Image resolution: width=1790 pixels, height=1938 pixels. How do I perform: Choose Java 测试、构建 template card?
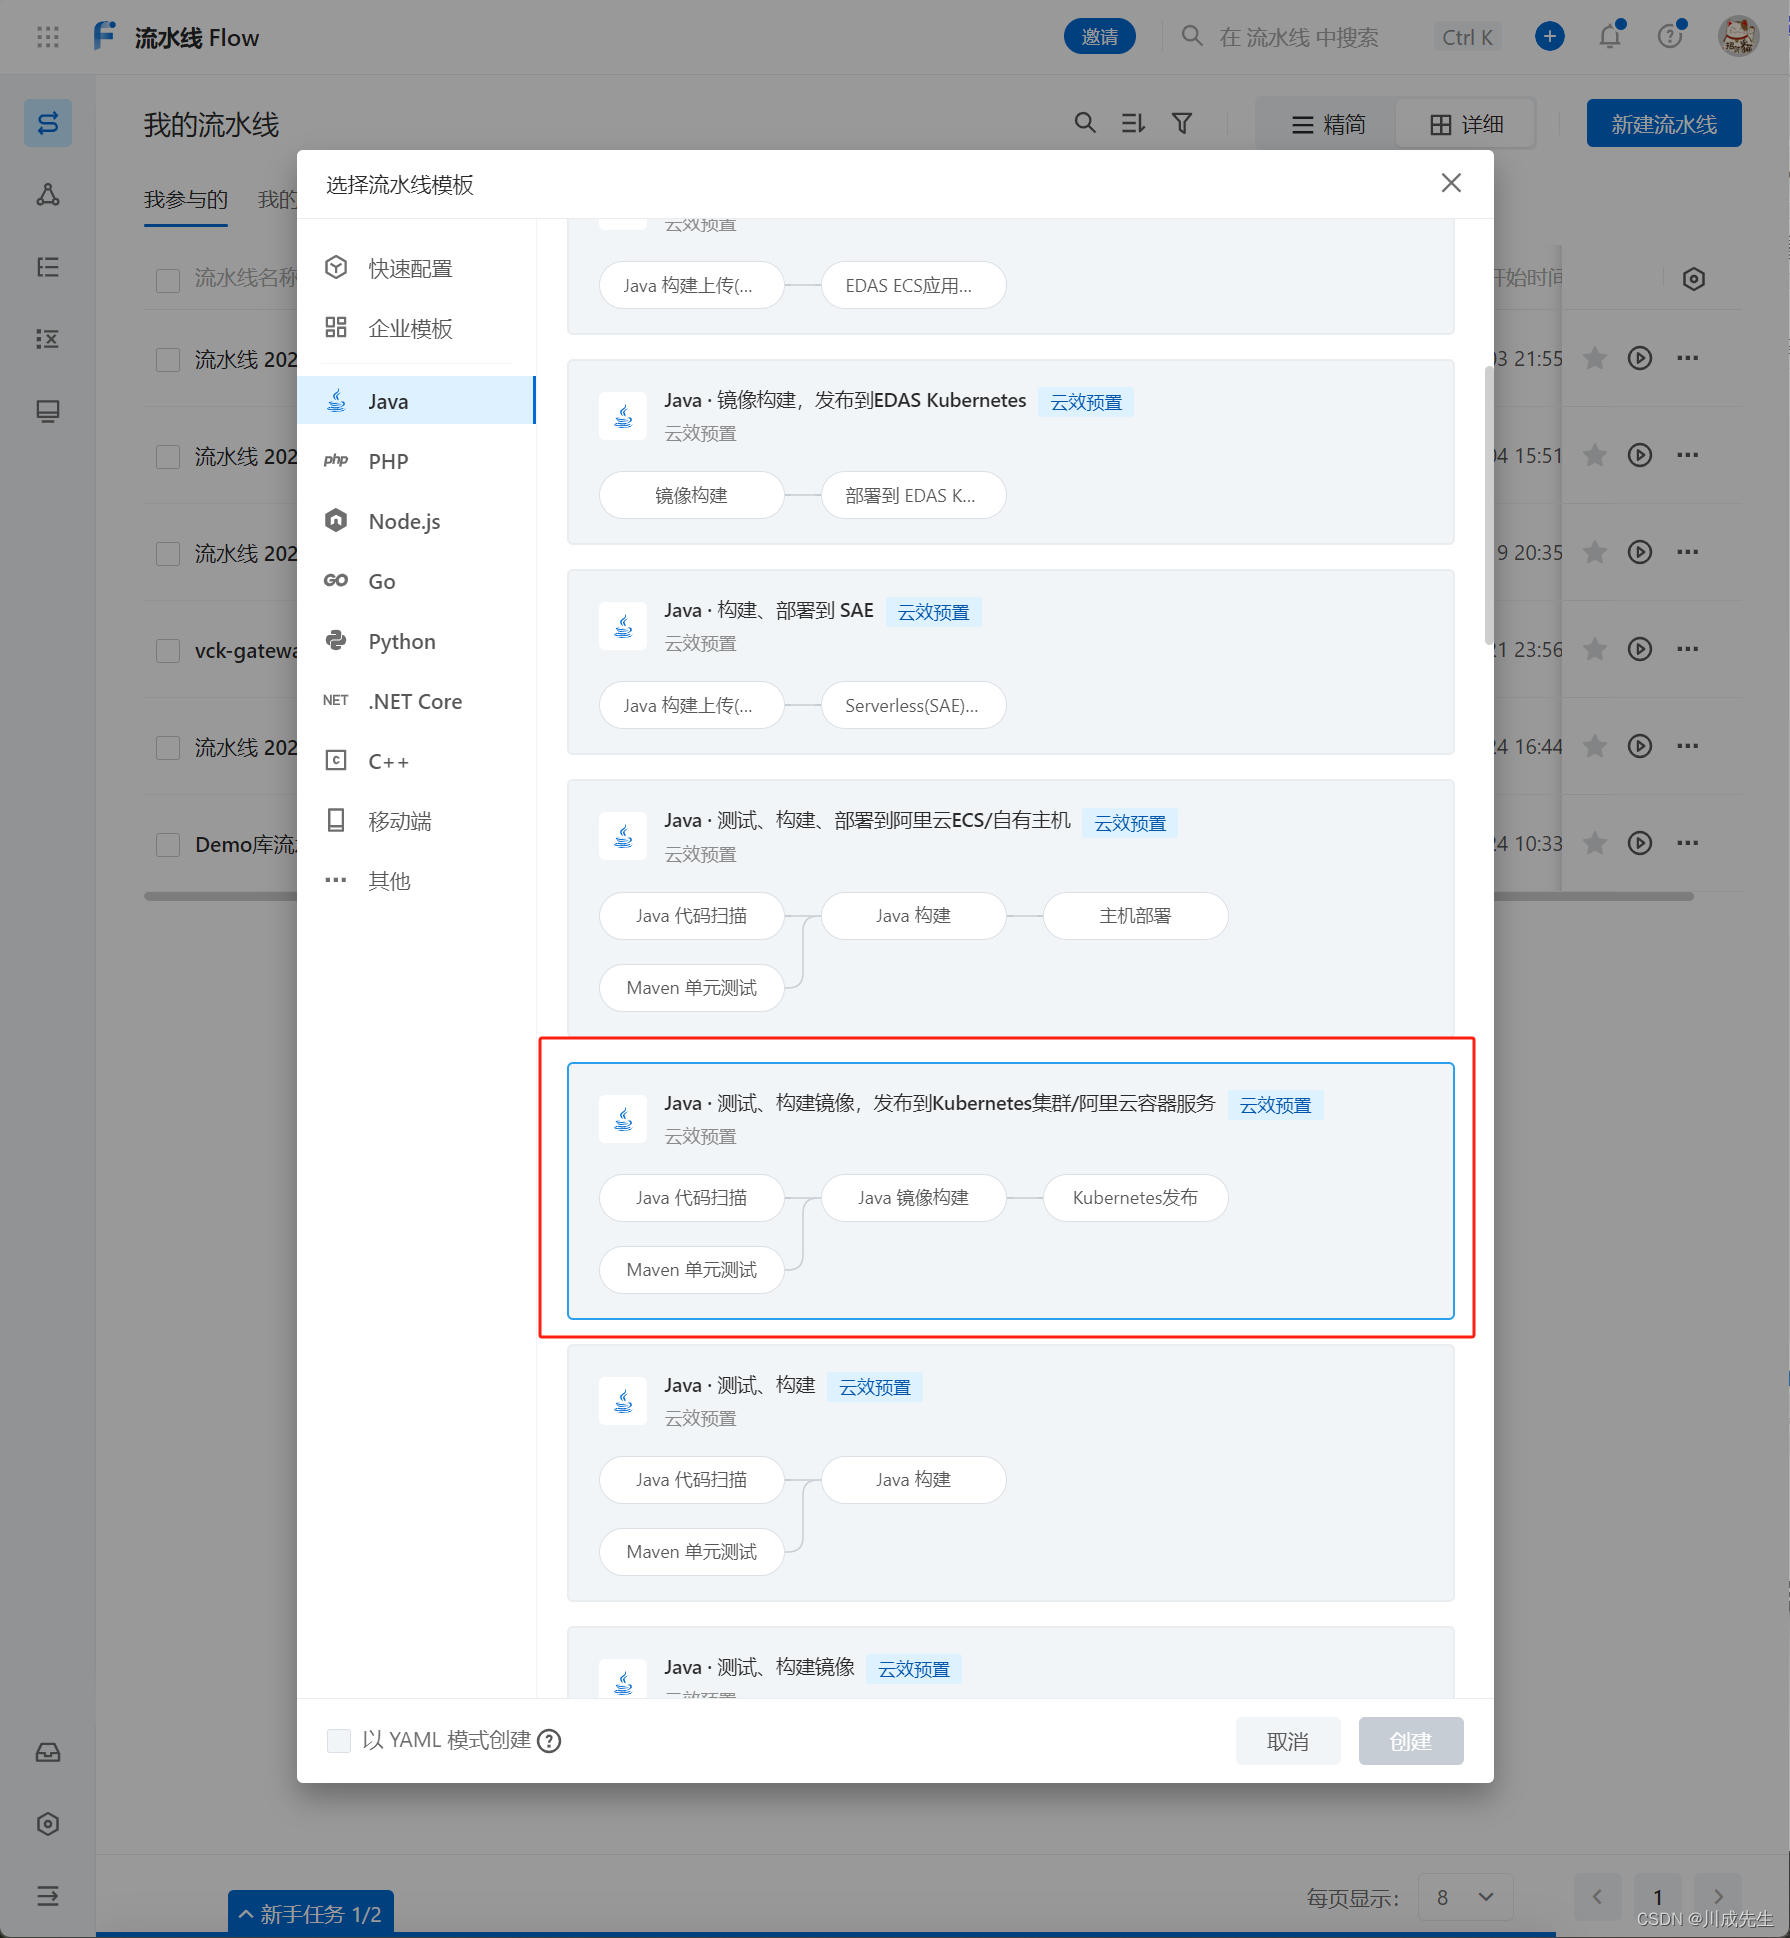(x=1011, y=1473)
